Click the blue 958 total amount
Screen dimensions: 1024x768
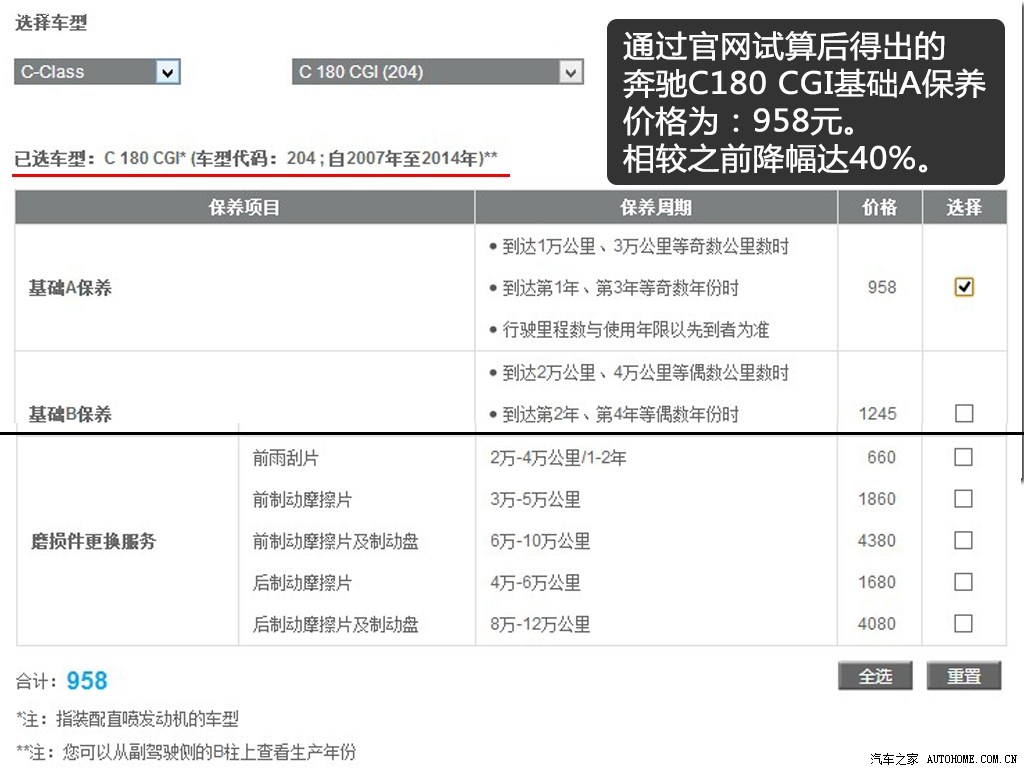[87, 680]
